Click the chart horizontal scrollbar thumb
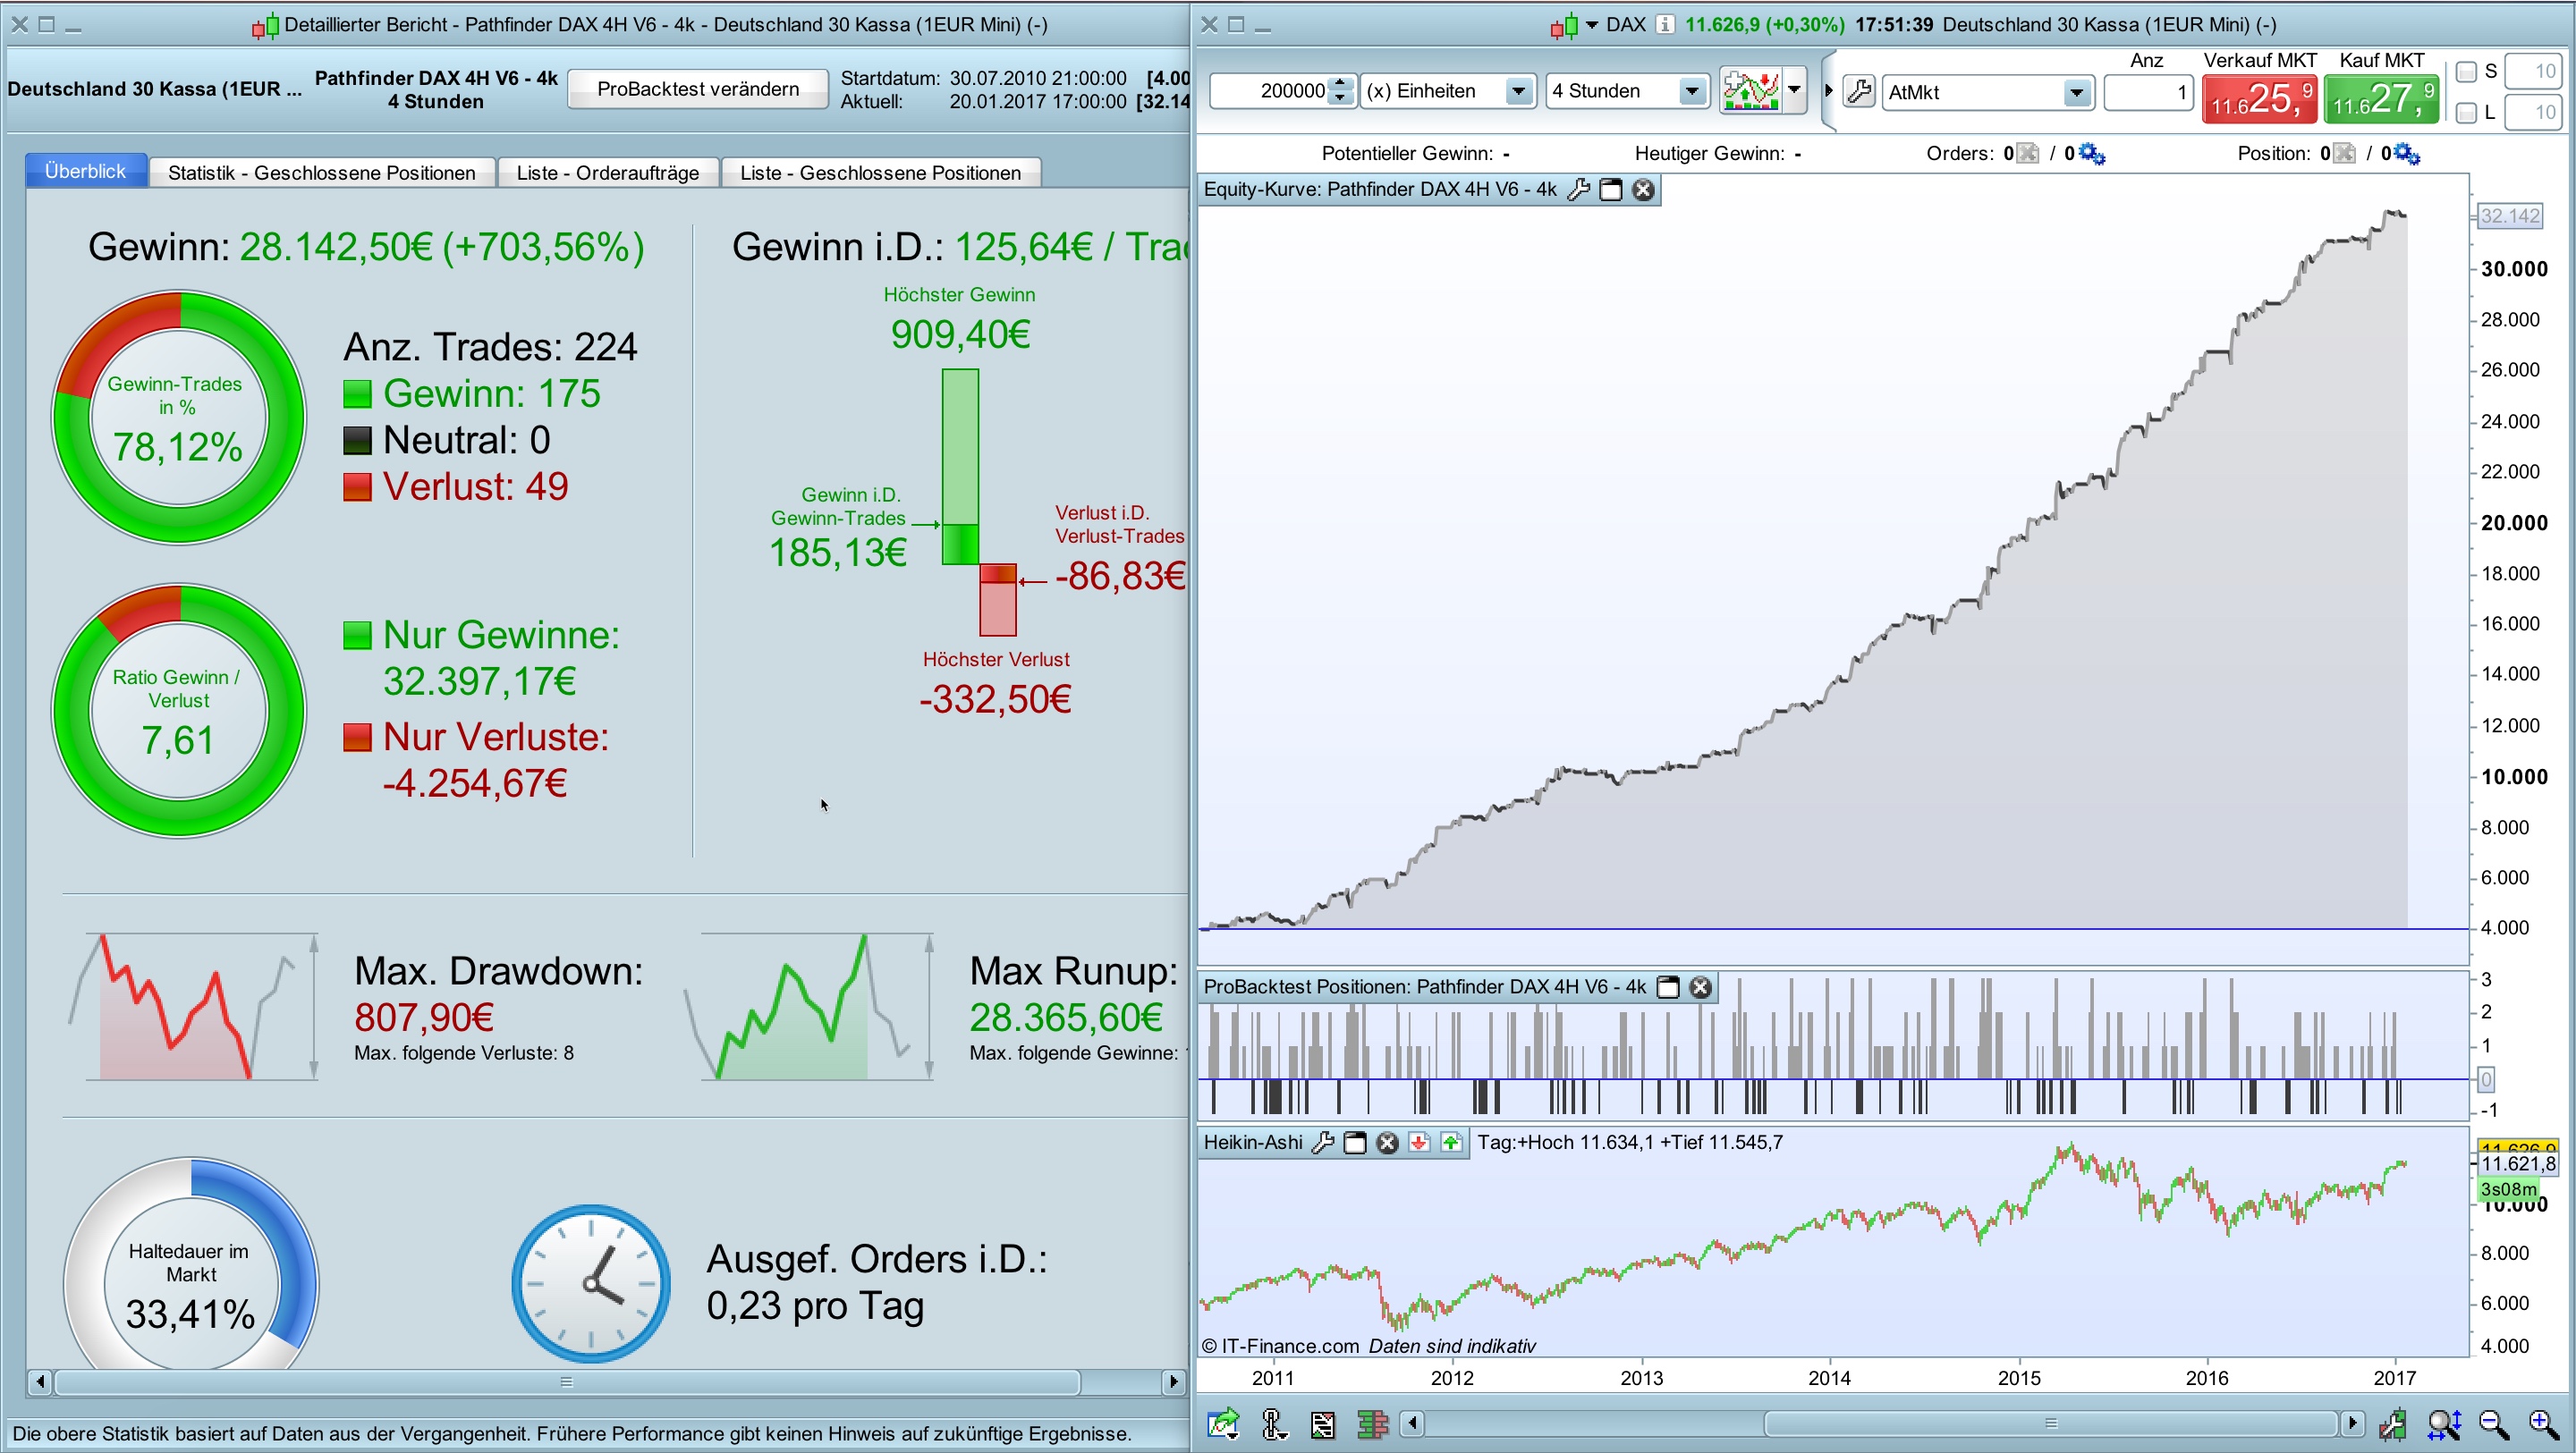This screenshot has width=2576, height=1453. tap(2049, 1423)
